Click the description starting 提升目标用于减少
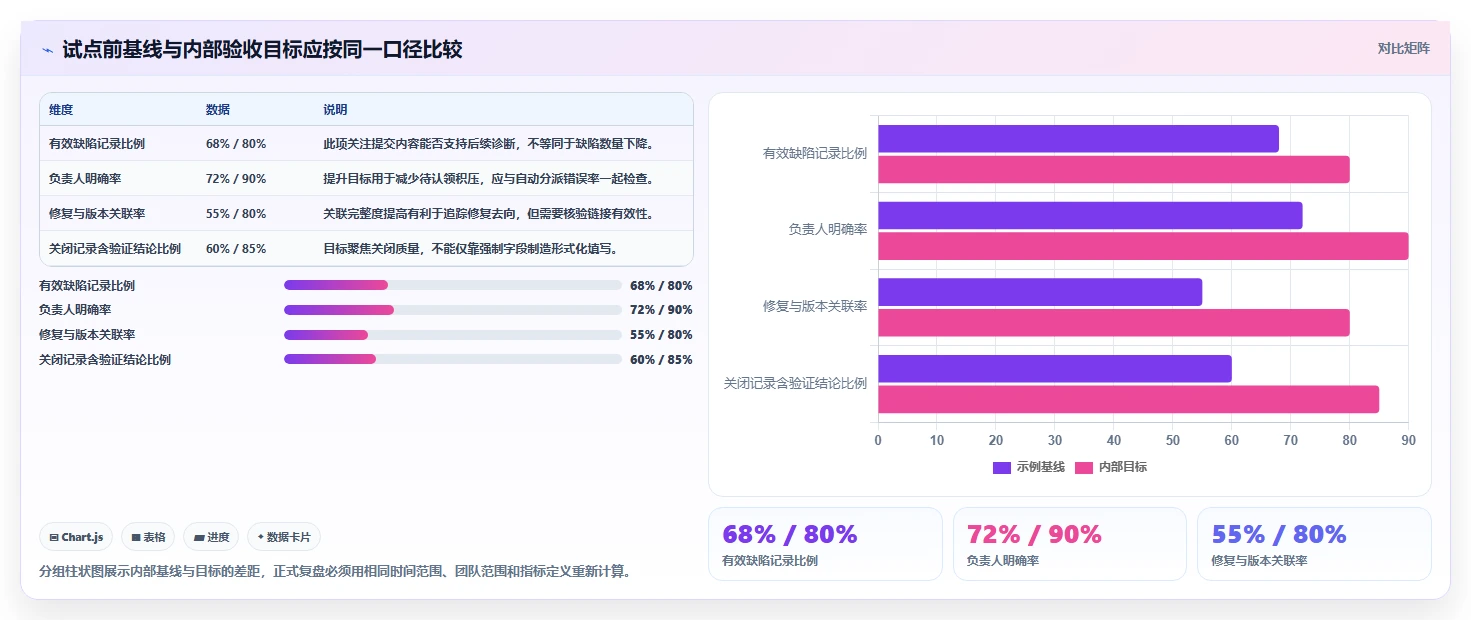 (x=489, y=179)
